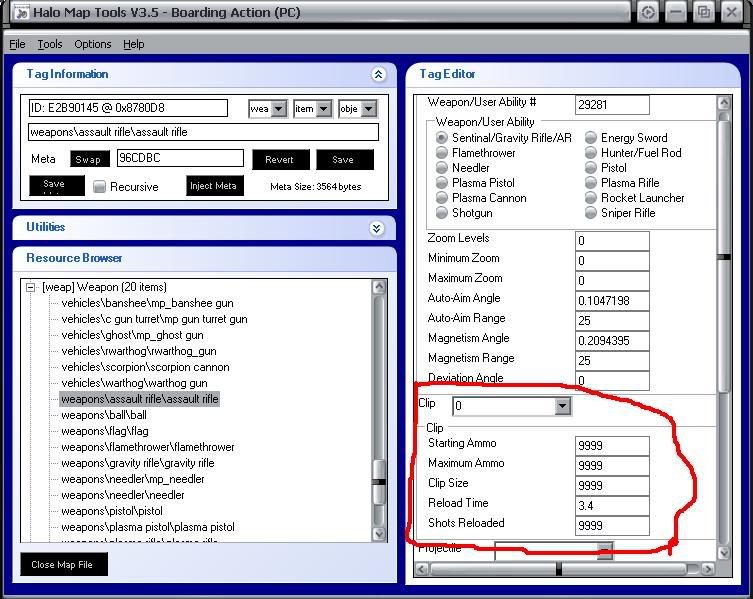Click the Maximum Ammo field
This screenshot has height=599, width=753.
612,466
